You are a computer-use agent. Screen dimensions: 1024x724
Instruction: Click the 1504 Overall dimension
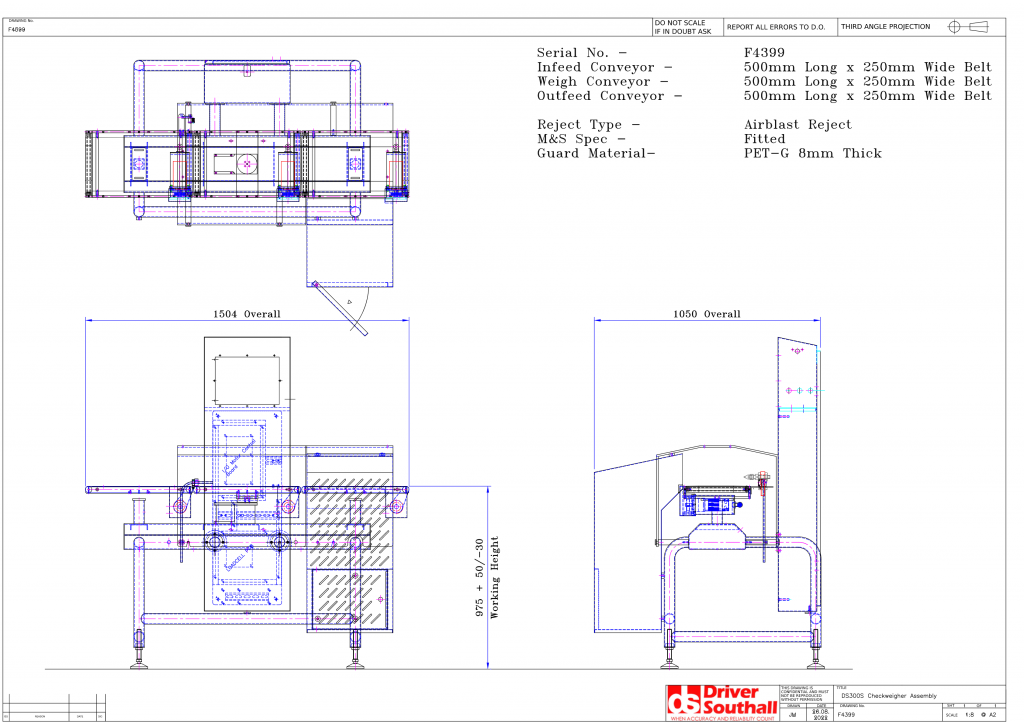click(x=247, y=314)
